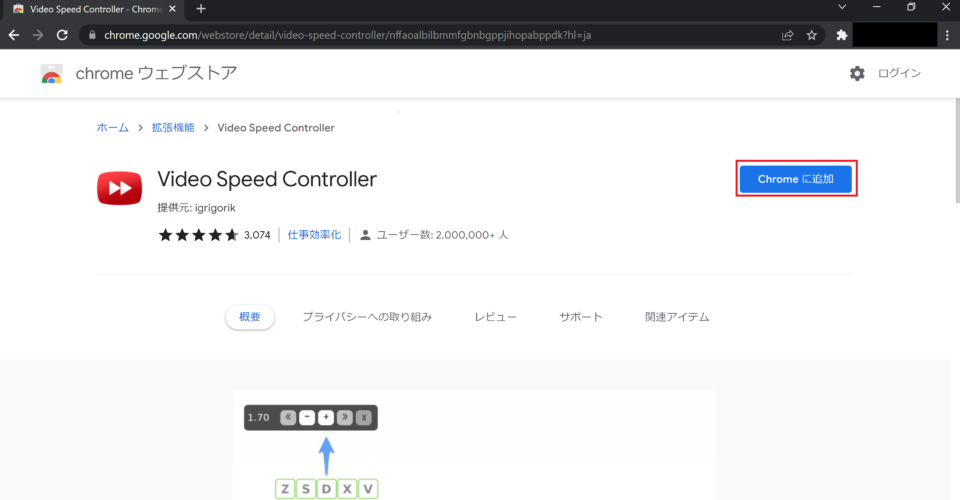Open the Chrome three-dot menu
This screenshot has height=500, width=960.
click(947, 35)
